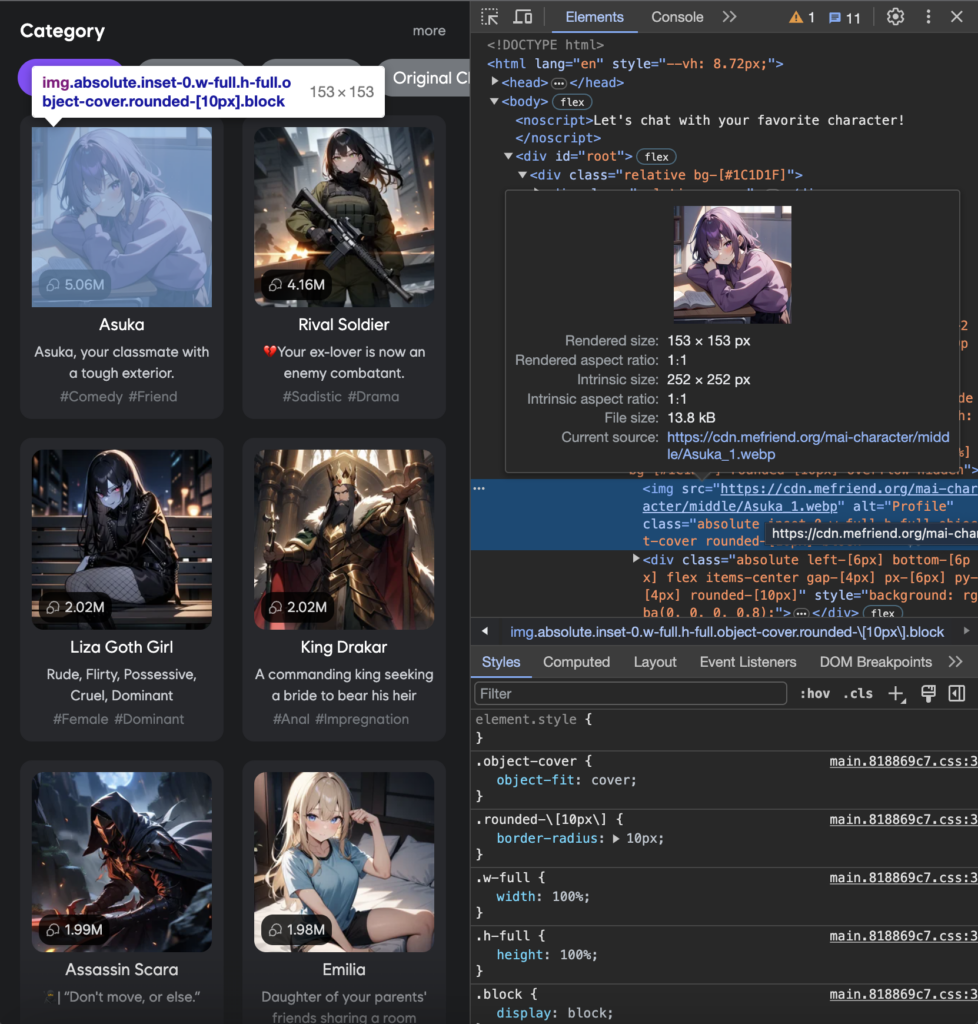The image size is (978, 1024).
Task: Switch to the Console tab
Action: pos(677,17)
